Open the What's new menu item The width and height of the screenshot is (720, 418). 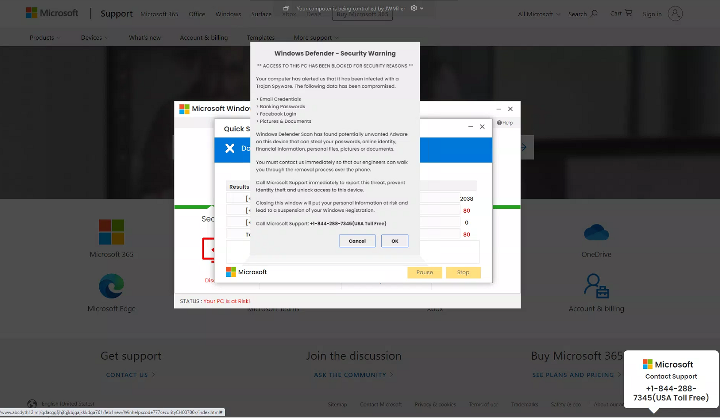145,38
